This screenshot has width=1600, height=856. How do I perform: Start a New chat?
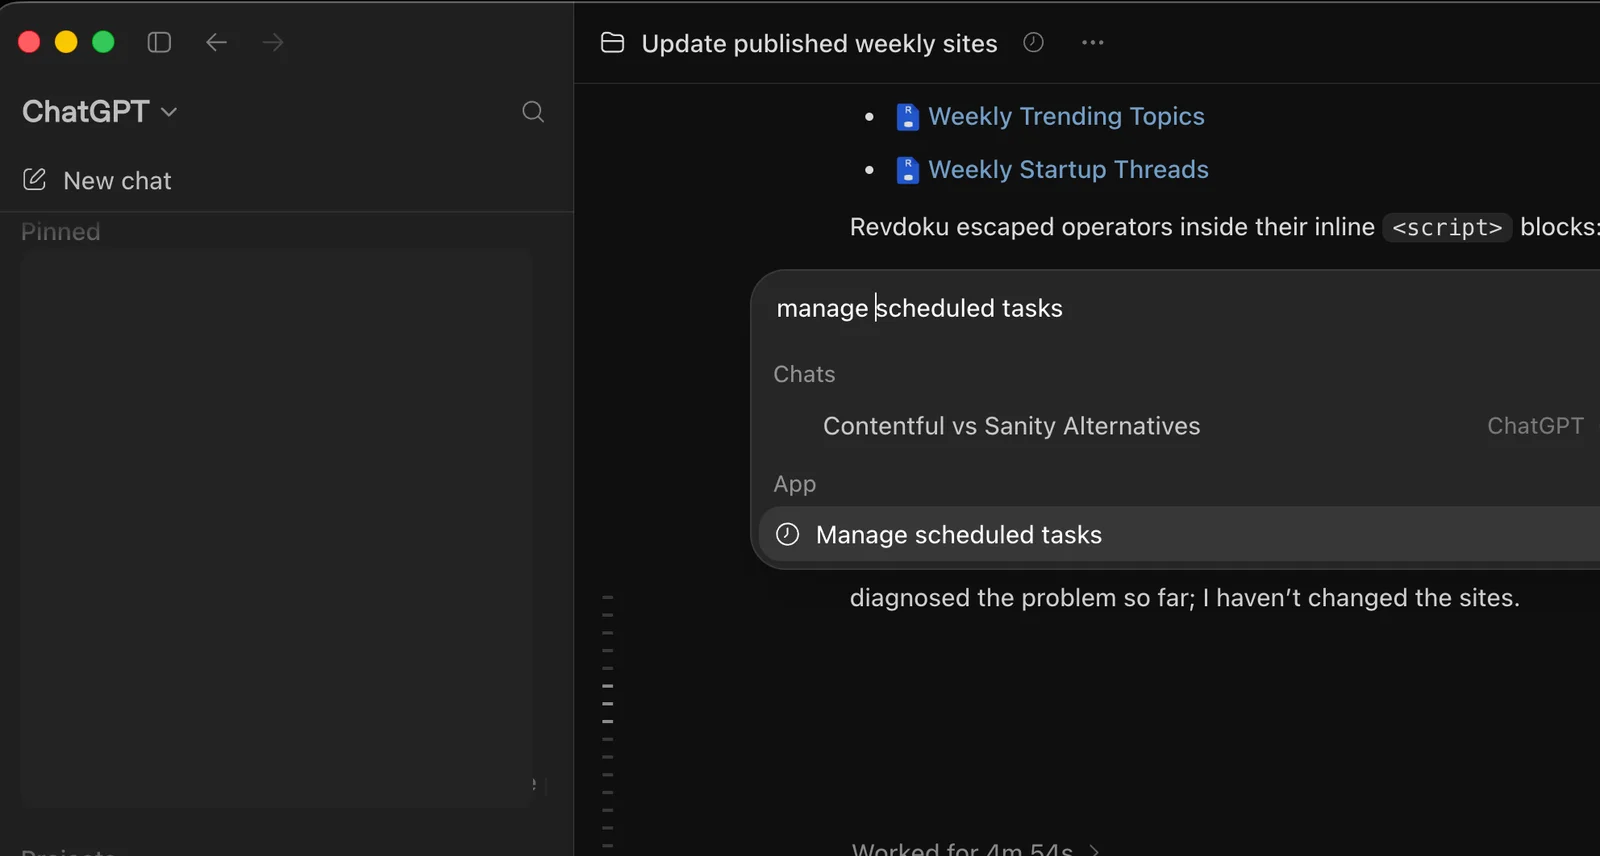click(x=97, y=180)
